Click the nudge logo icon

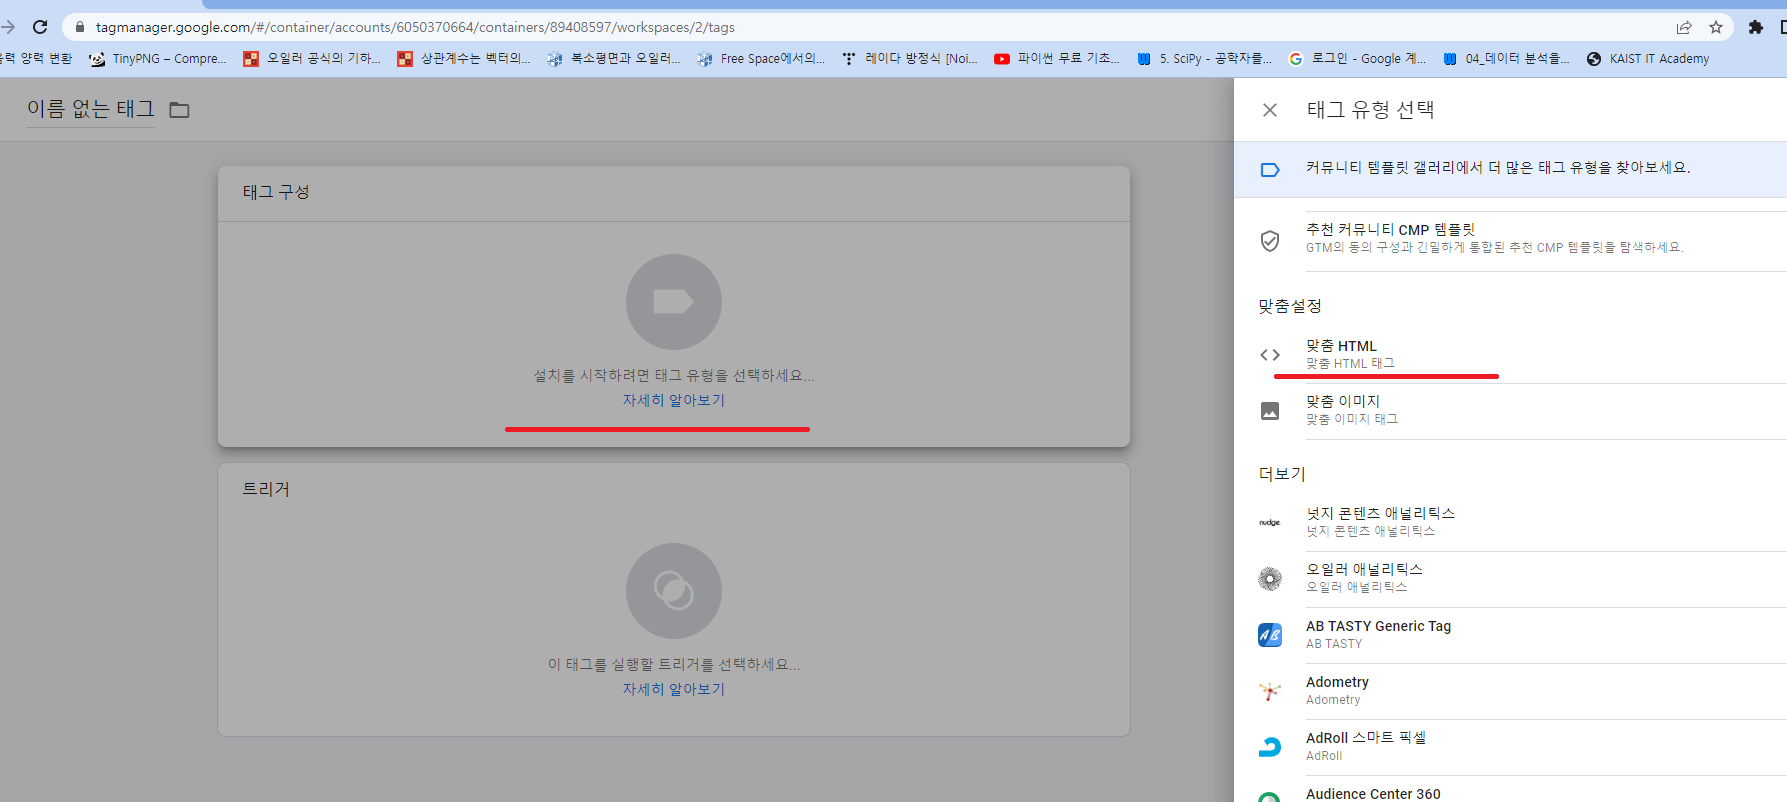(x=1270, y=522)
